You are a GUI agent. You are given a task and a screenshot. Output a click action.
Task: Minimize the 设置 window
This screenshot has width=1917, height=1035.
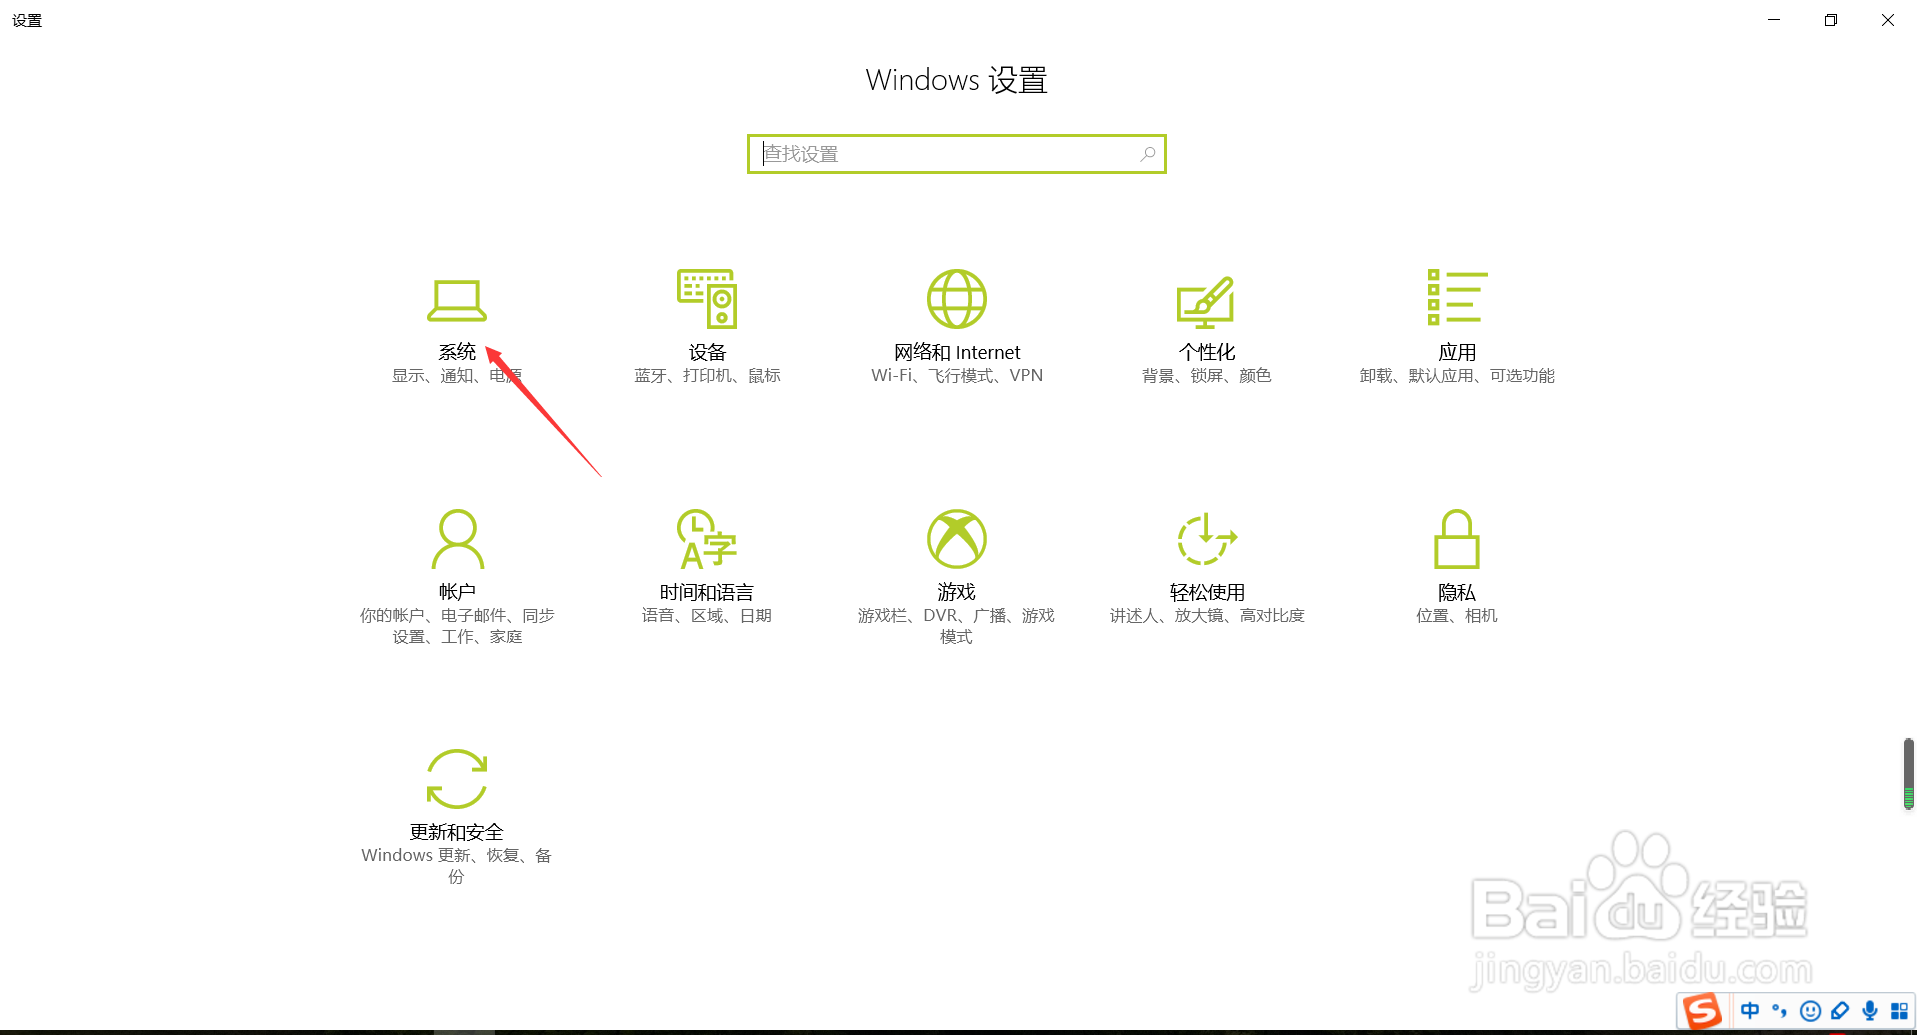pos(1774,20)
